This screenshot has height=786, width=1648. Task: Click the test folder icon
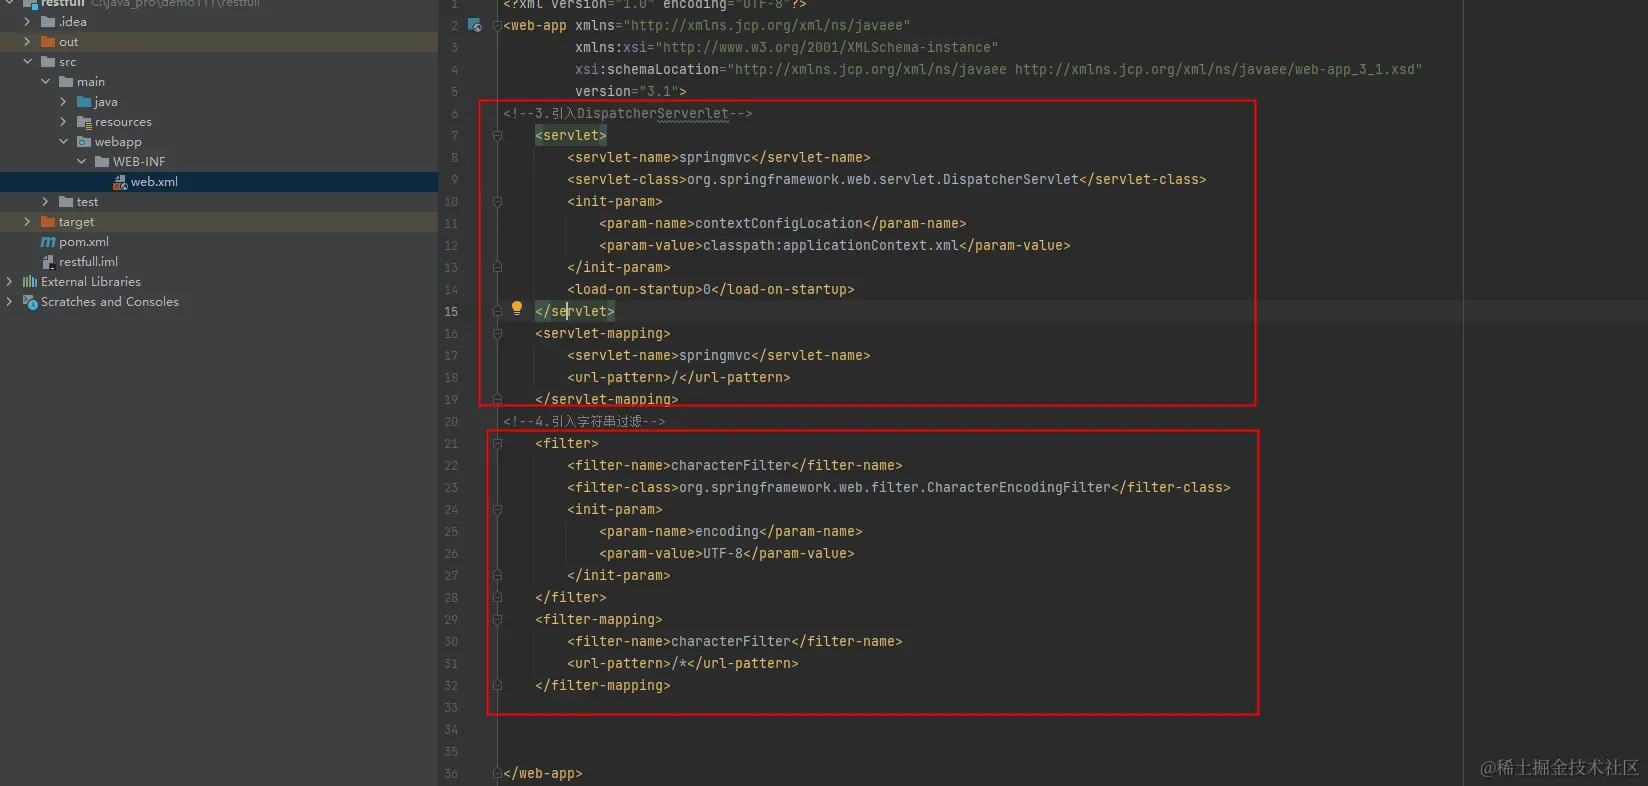tap(66, 202)
